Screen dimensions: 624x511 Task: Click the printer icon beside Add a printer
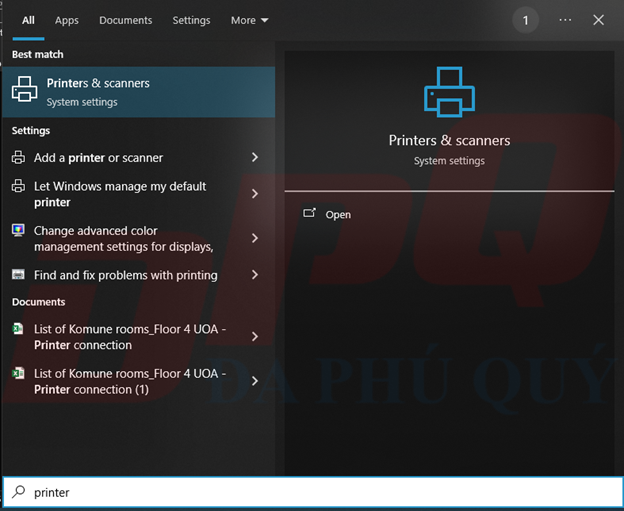18,158
